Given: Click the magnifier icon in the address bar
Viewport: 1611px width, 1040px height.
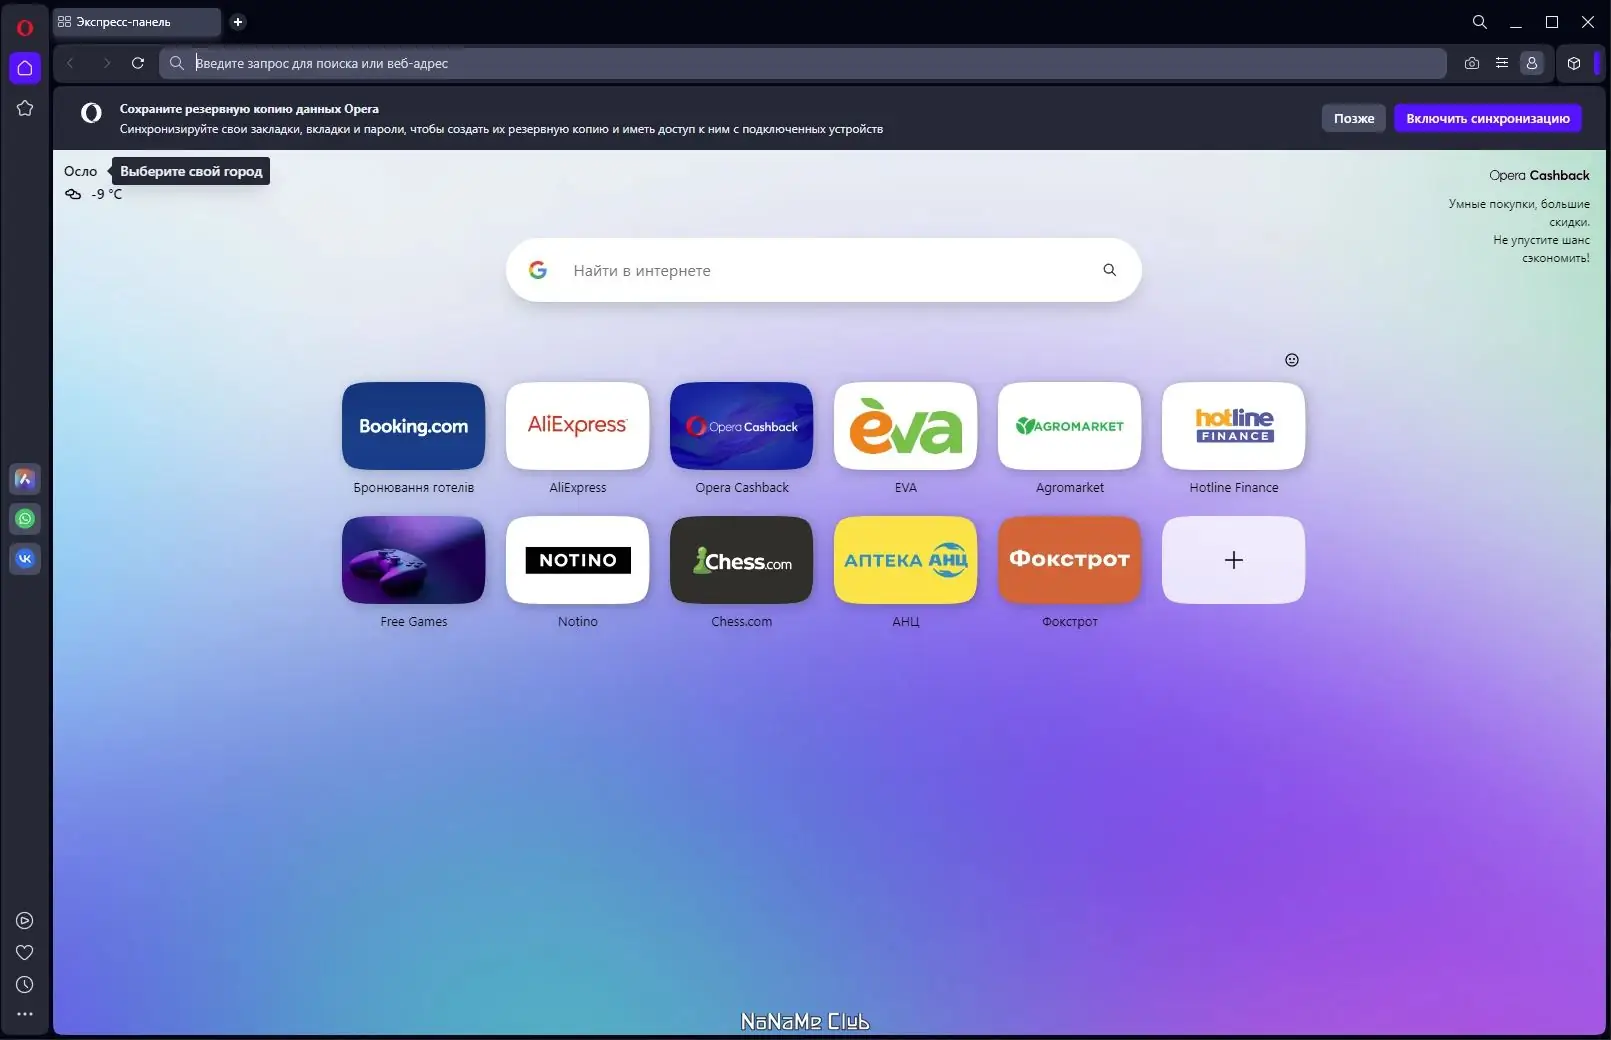Looking at the screenshot, I should pyautogui.click(x=177, y=63).
